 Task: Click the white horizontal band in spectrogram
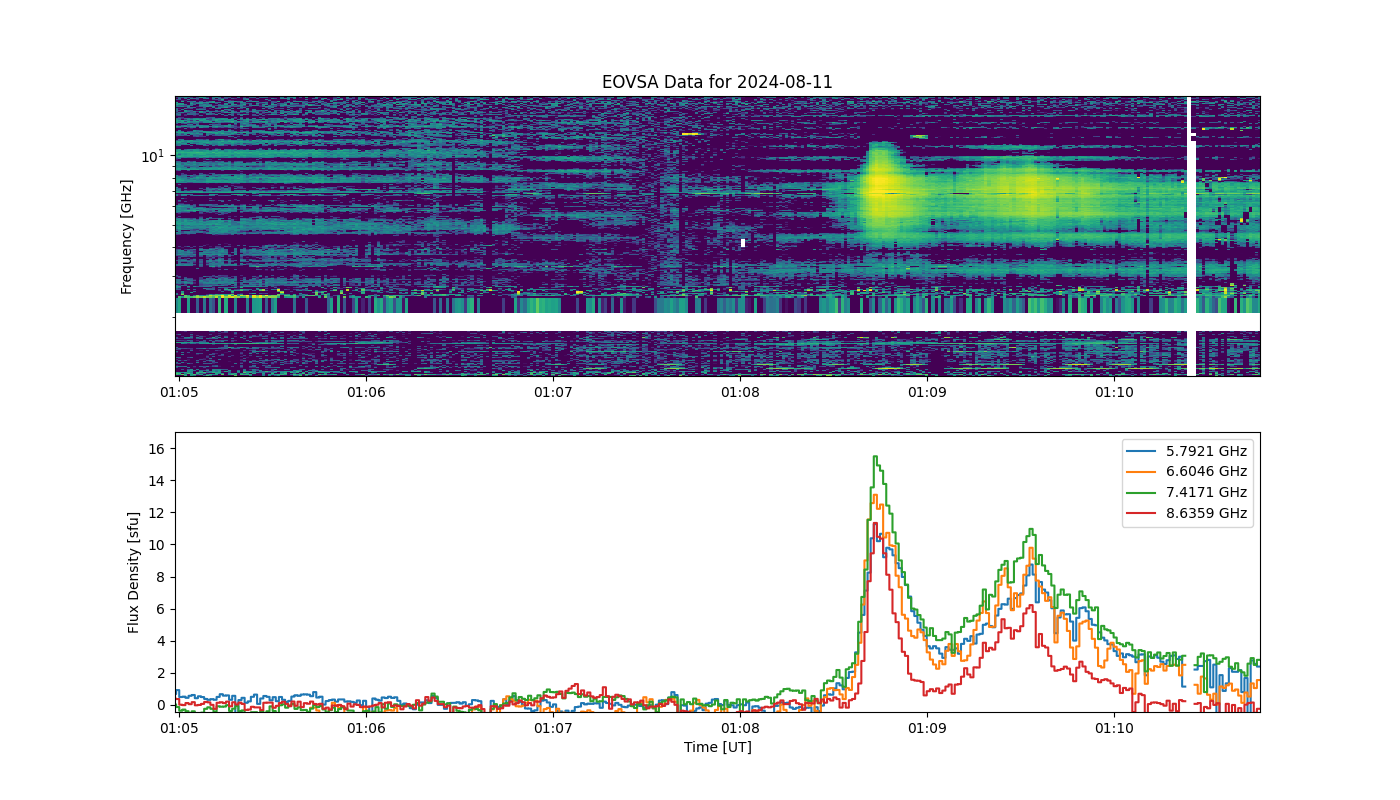717,322
